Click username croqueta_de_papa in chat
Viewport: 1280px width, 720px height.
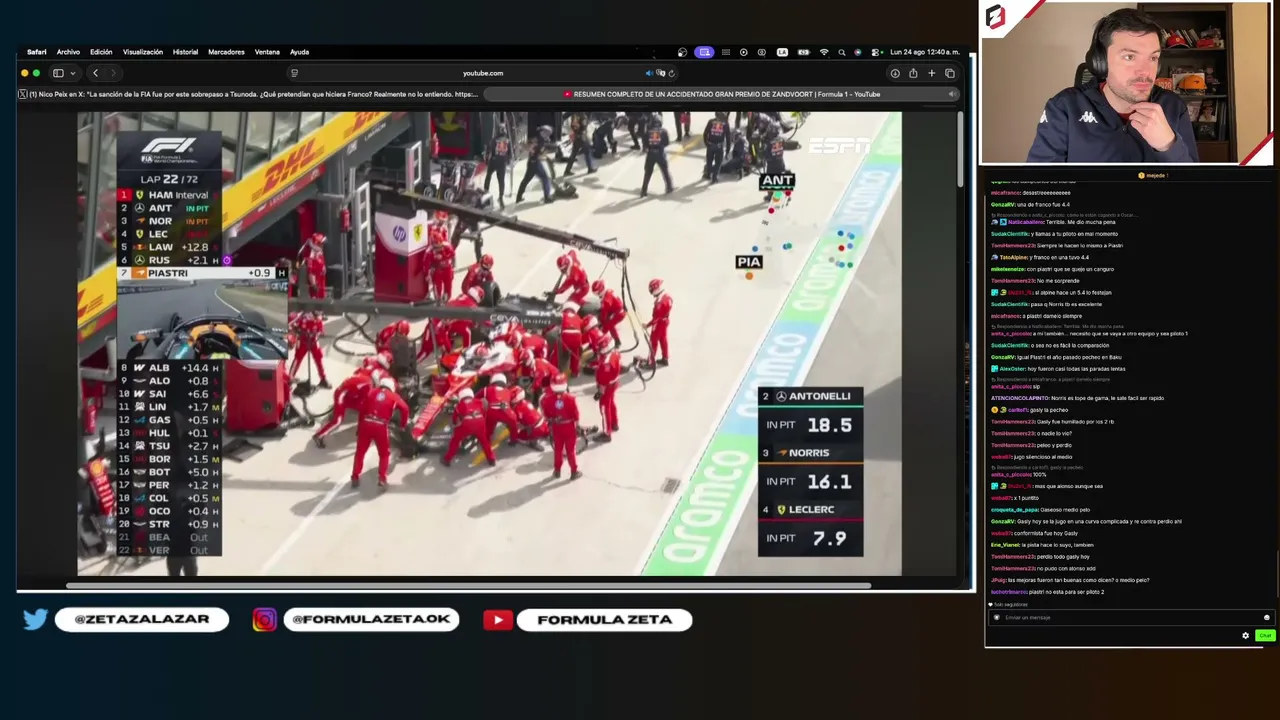[x=1012, y=509]
